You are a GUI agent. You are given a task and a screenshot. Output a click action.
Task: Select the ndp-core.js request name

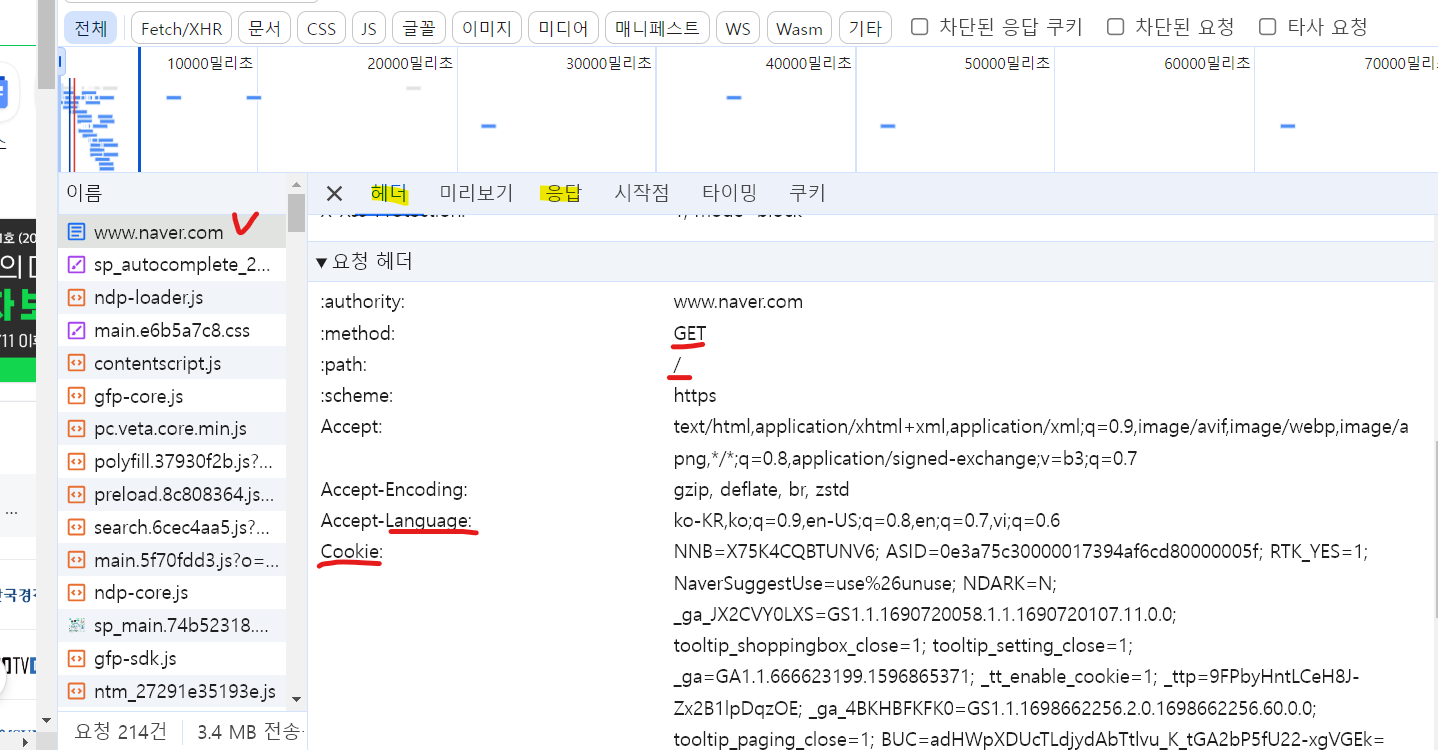[x=141, y=592]
